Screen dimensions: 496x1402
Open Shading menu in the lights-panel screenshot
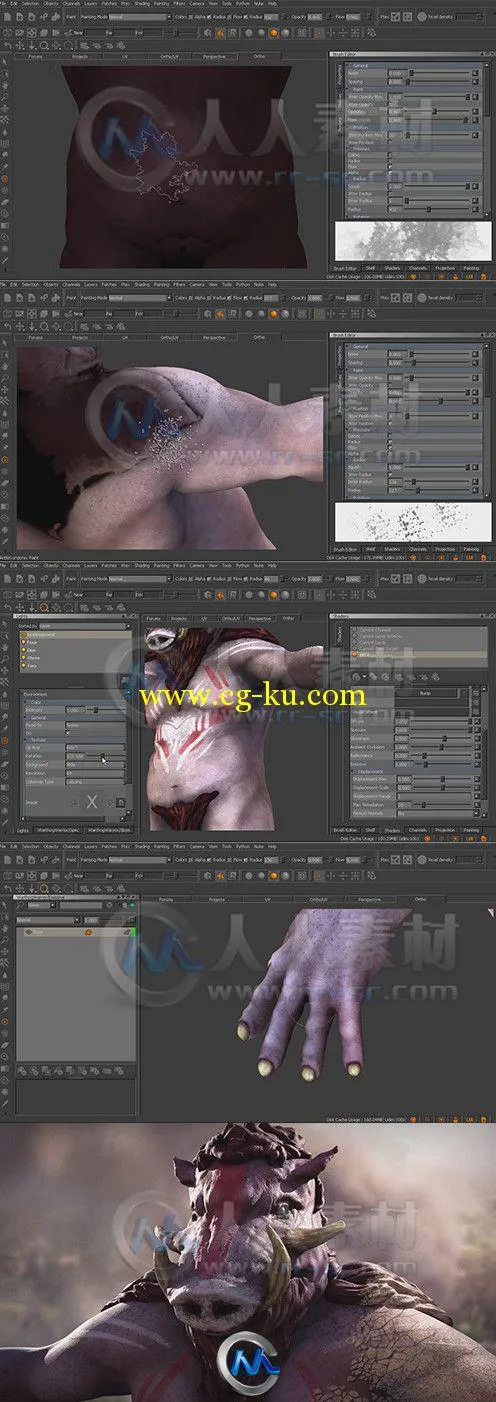pos(141,568)
